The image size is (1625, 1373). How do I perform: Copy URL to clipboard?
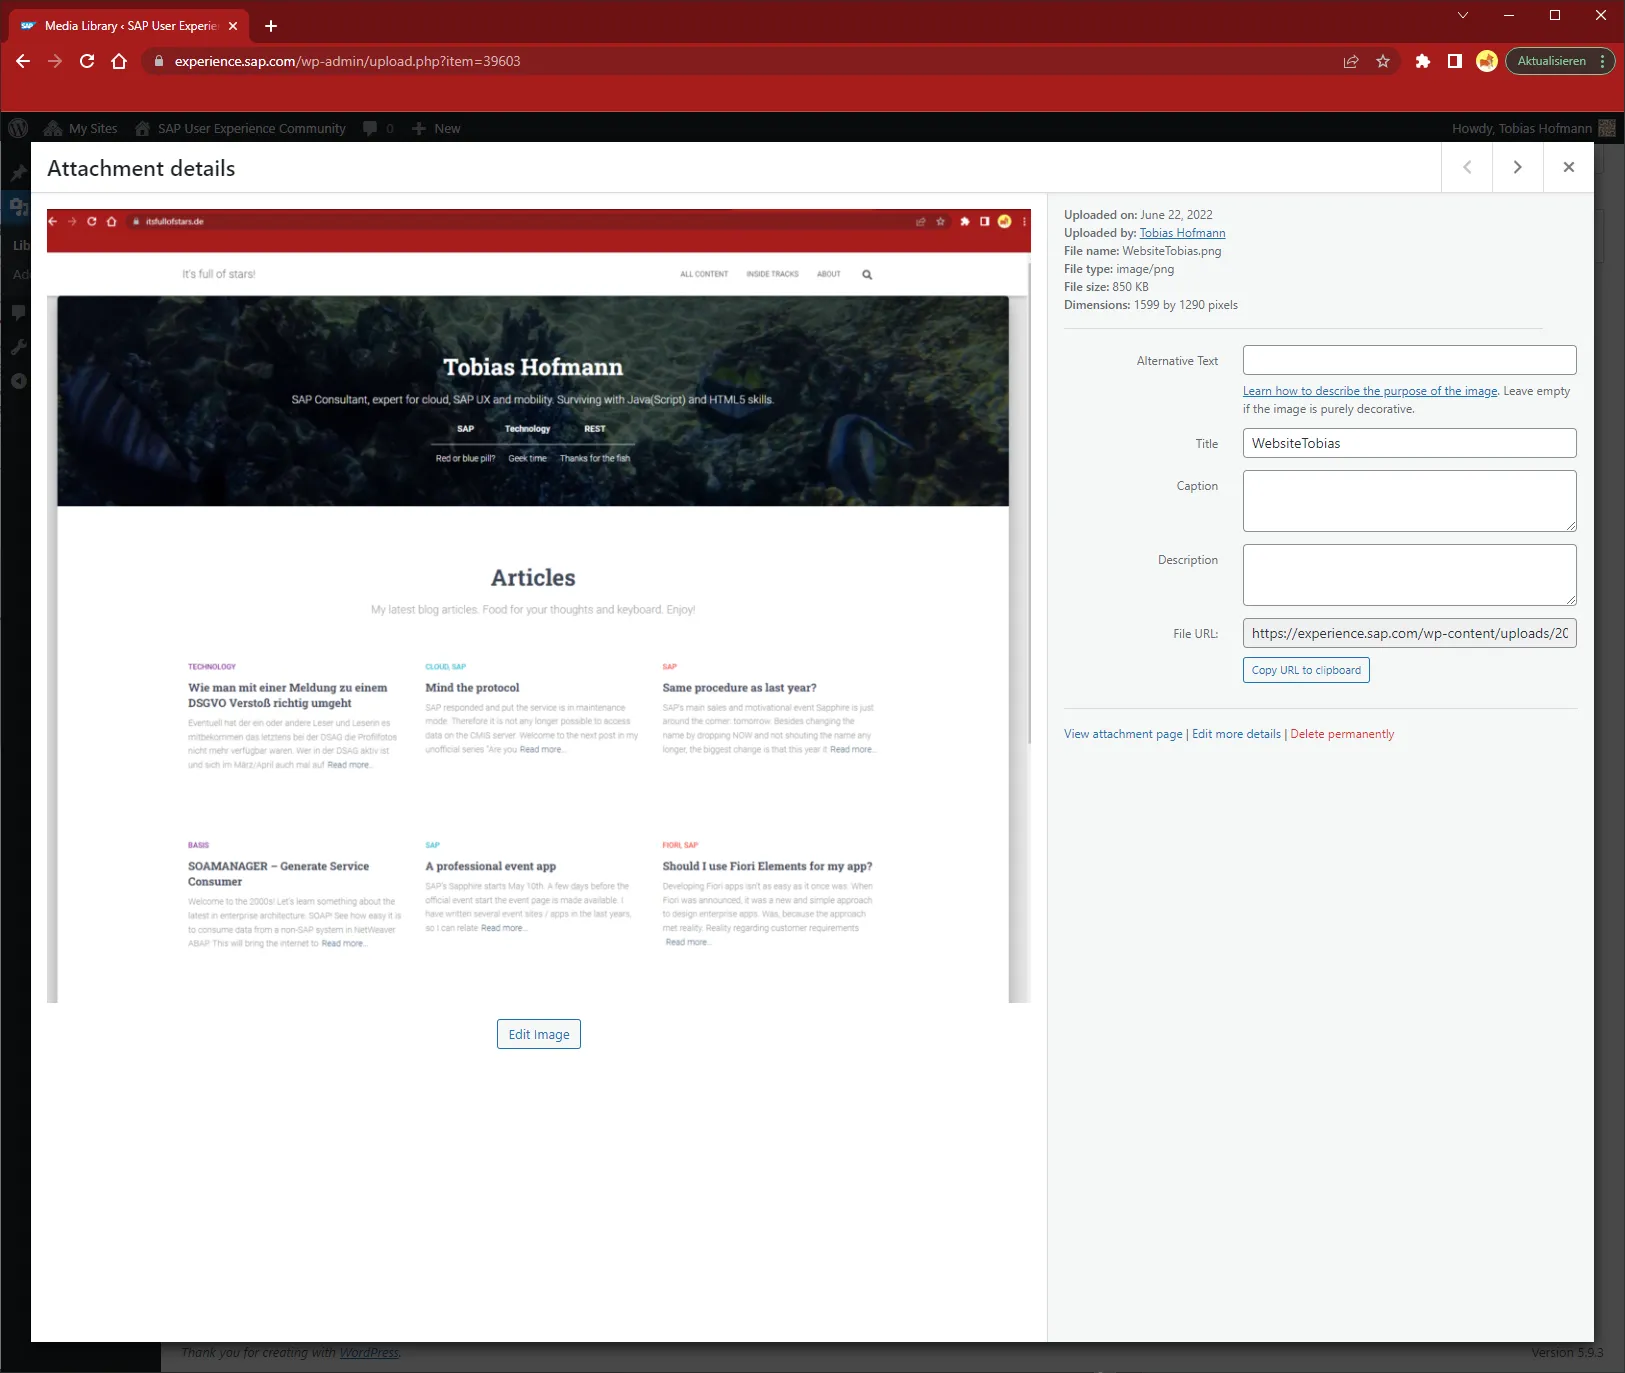(x=1305, y=670)
